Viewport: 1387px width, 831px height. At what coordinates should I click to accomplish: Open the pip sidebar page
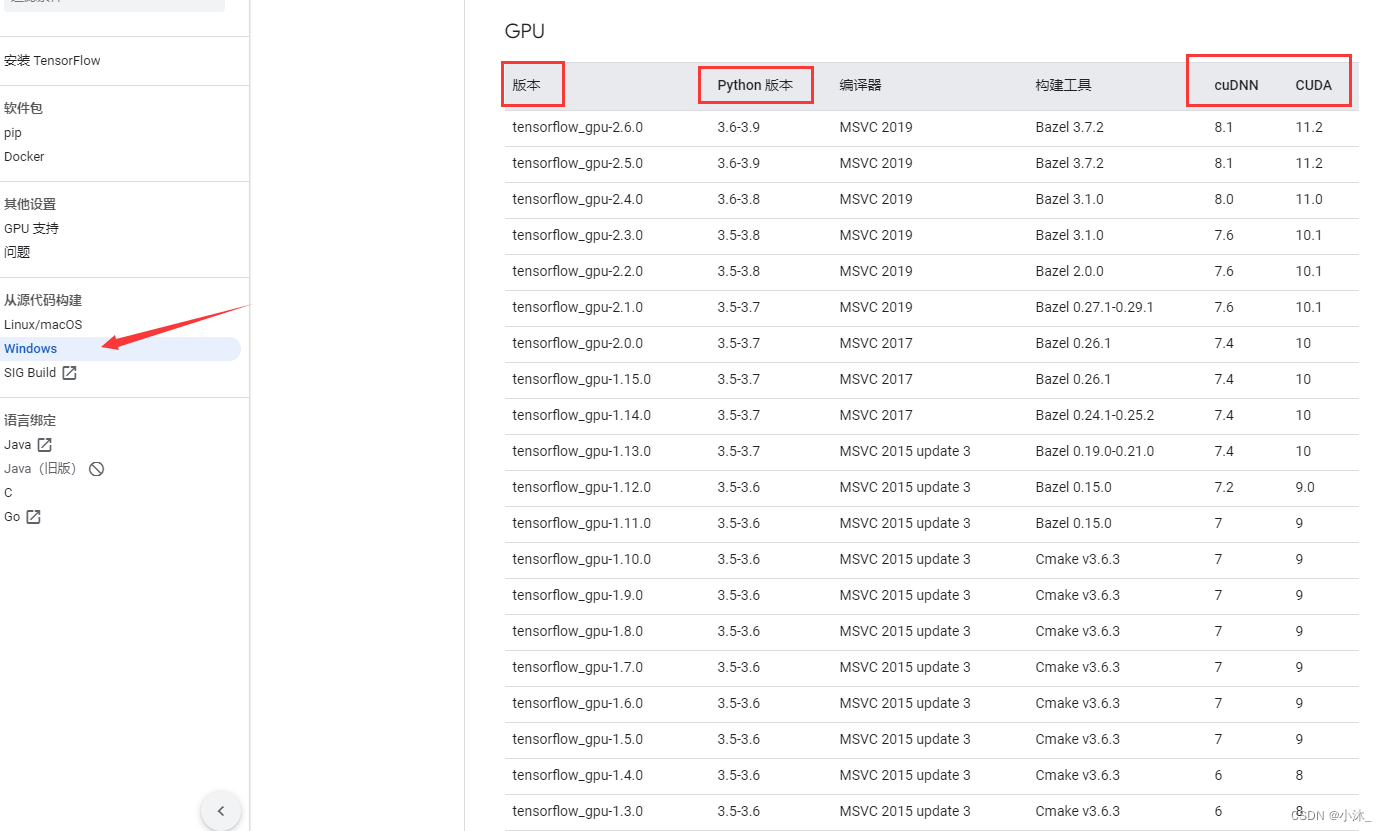pyautogui.click(x=13, y=133)
